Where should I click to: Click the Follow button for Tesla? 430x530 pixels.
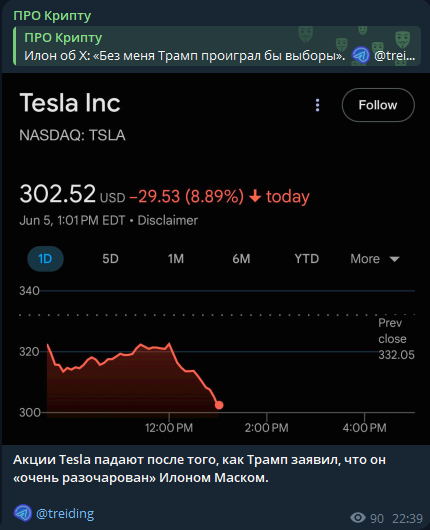click(x=378, y=105)
